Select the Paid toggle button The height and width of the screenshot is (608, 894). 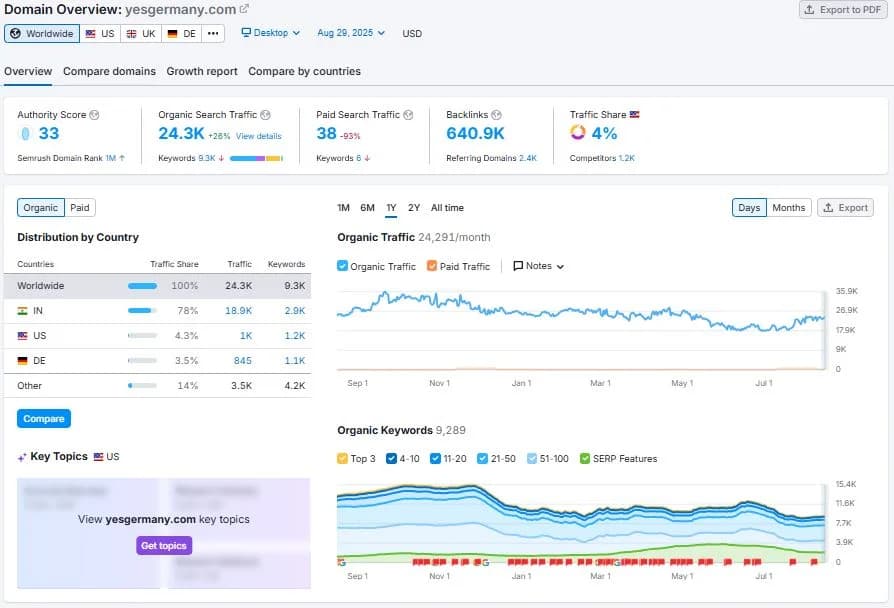80,208
